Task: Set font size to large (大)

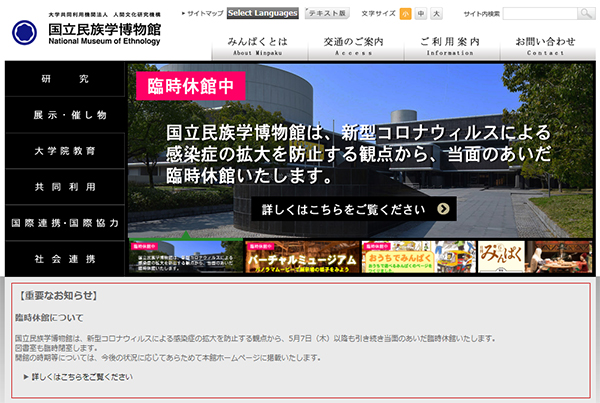Action: [436, 14]
